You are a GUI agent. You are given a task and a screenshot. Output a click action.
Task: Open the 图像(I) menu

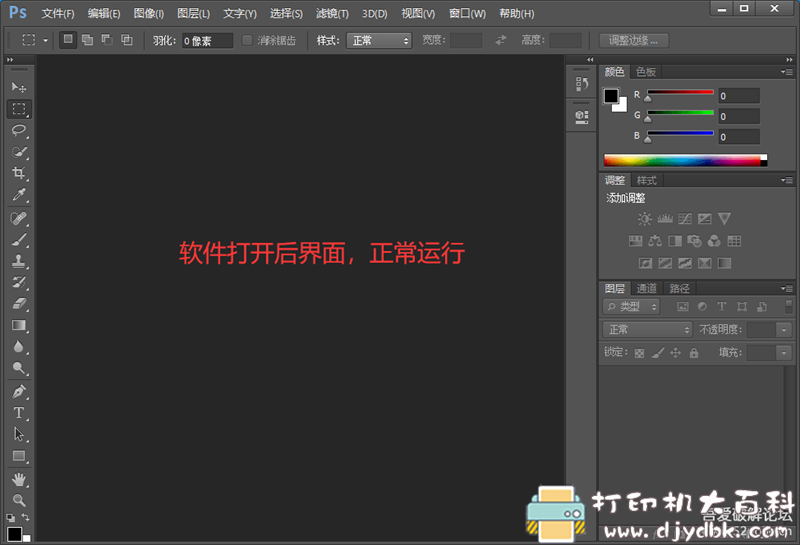(x=148, y=13)
